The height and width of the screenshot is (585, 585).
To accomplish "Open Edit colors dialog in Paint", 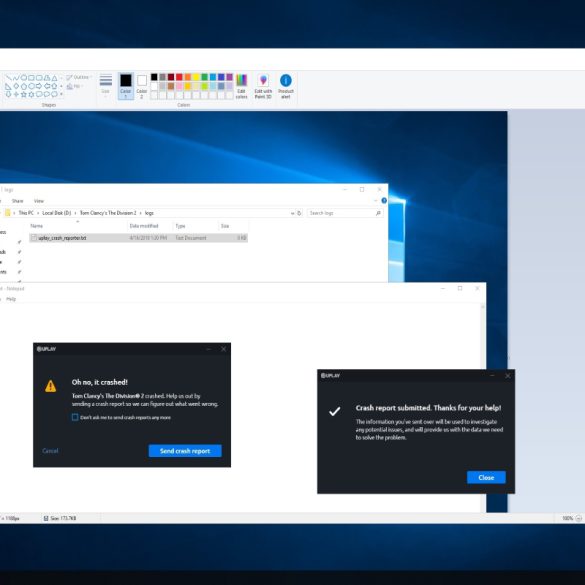I will point(241,86).
